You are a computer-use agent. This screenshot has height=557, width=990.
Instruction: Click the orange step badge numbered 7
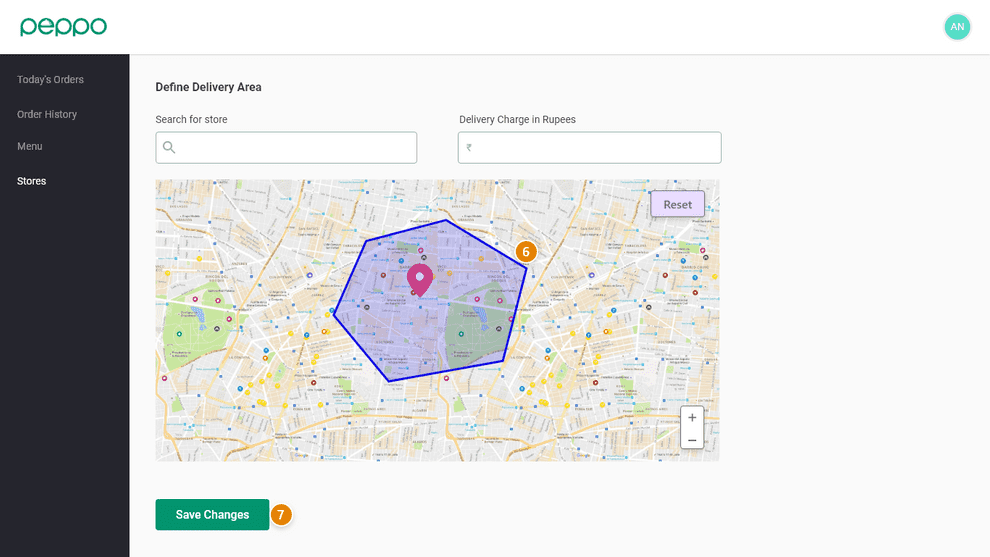pos(281,515)
